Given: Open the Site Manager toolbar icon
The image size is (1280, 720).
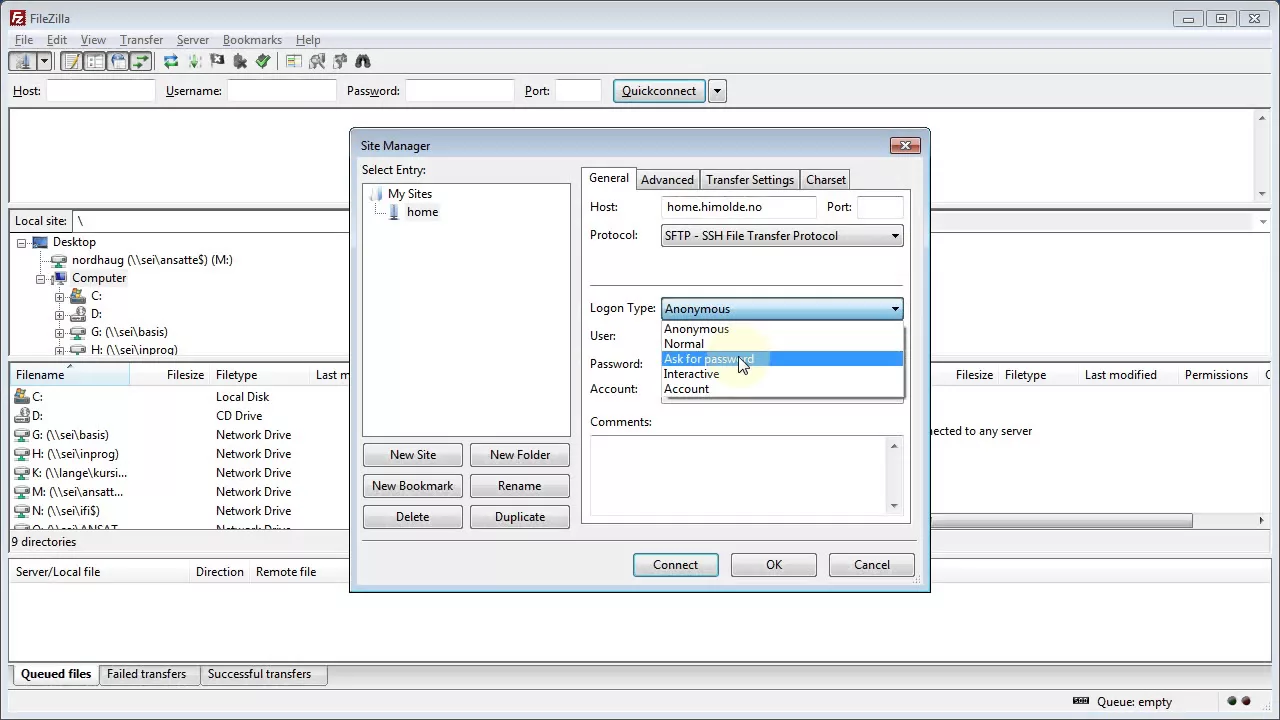Looking at the screenshot, I should coord(22,61).
